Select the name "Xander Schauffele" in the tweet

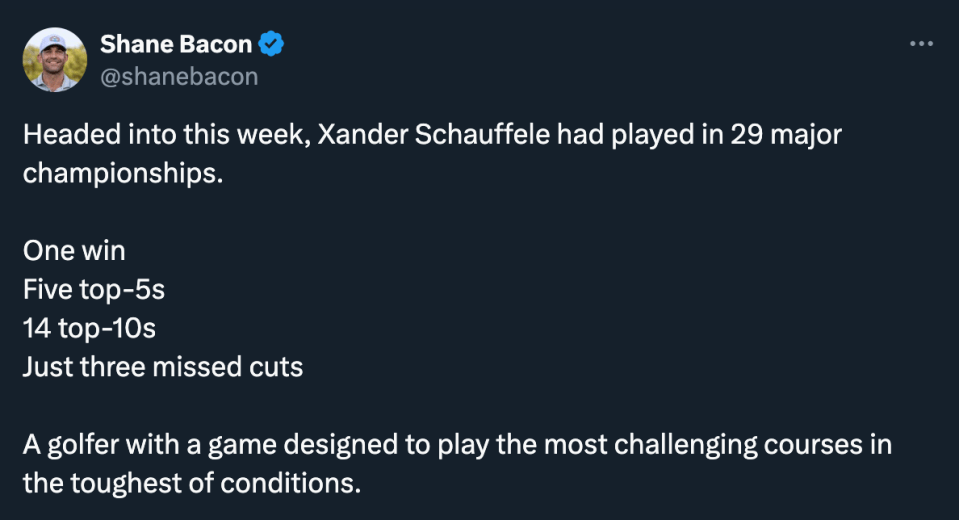pos(434,134)
